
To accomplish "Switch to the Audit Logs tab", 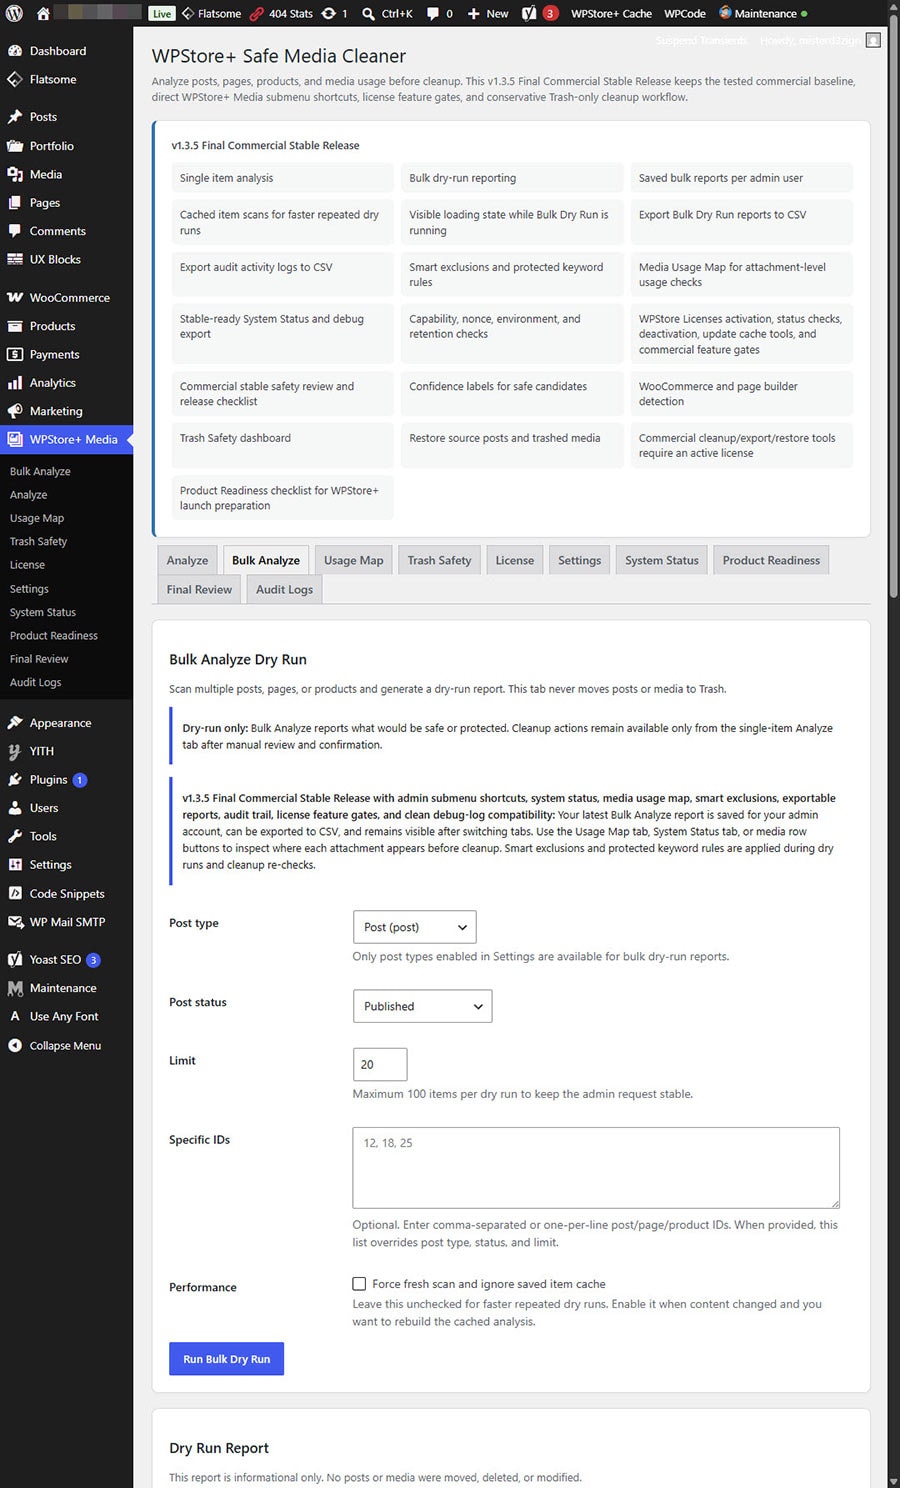I will [x=284, y=589].
